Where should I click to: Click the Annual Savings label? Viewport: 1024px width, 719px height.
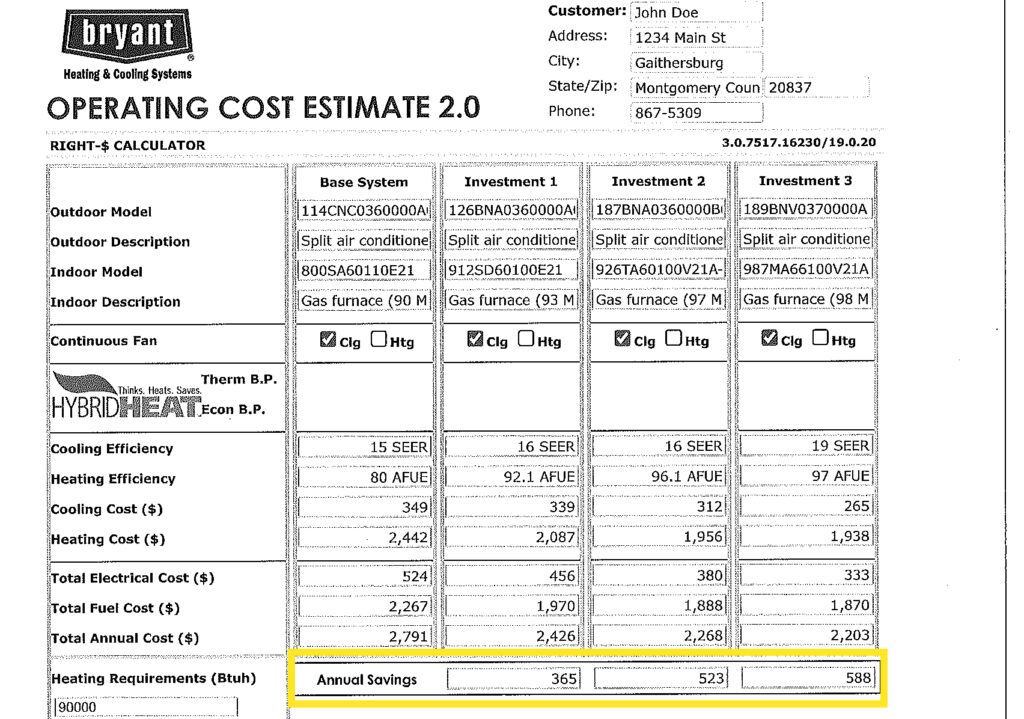click(x=366, y=680)
